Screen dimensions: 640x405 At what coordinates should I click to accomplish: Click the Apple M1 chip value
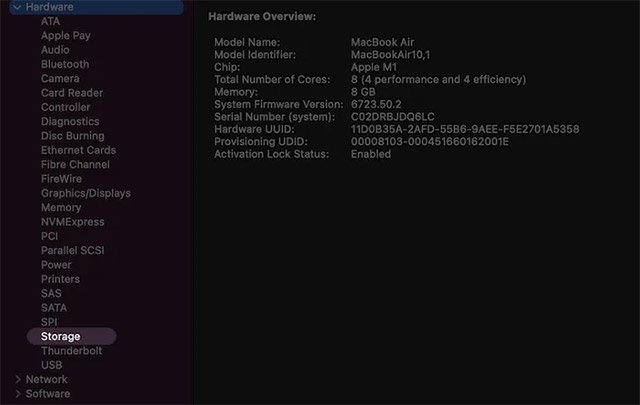tap(374, 67)
